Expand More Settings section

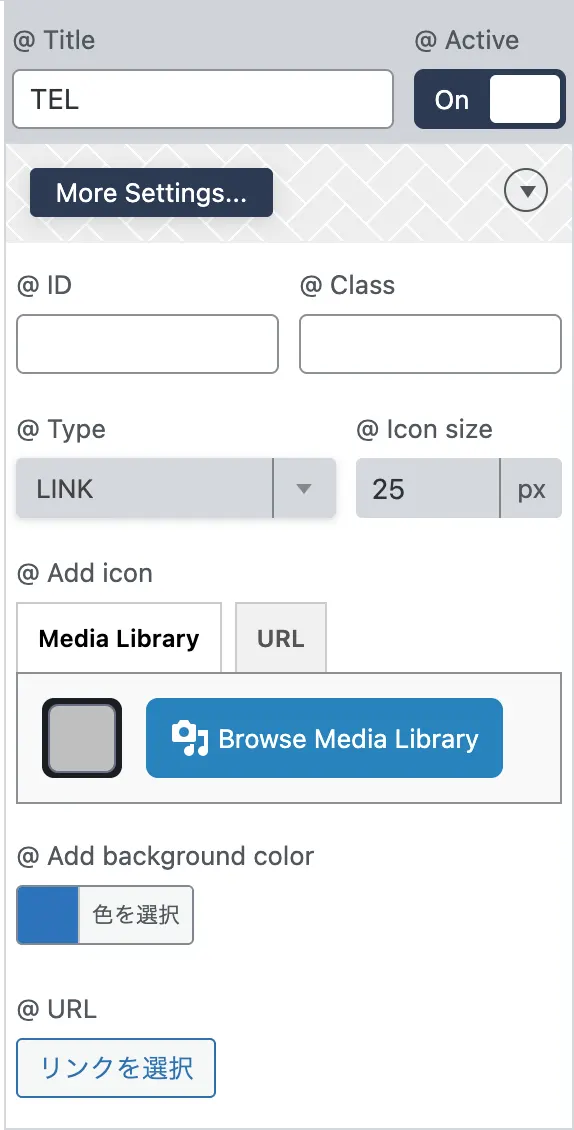[151, 192]
